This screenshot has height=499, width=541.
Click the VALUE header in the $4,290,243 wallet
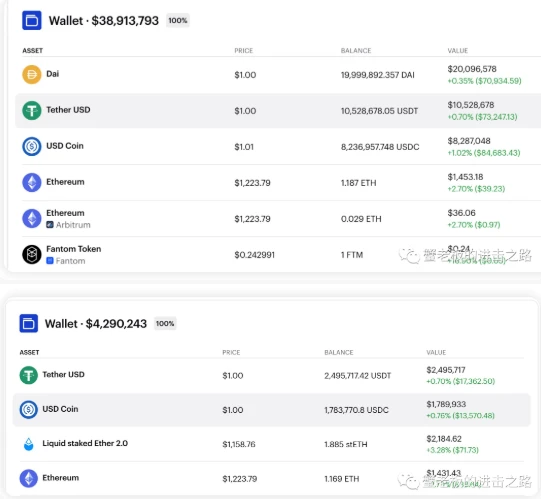(436, 352)
